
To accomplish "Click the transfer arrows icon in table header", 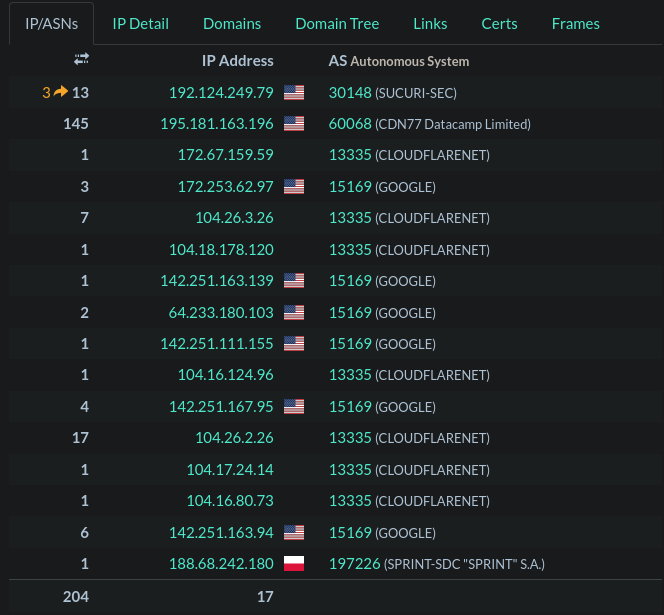I will tap(81, 60).
